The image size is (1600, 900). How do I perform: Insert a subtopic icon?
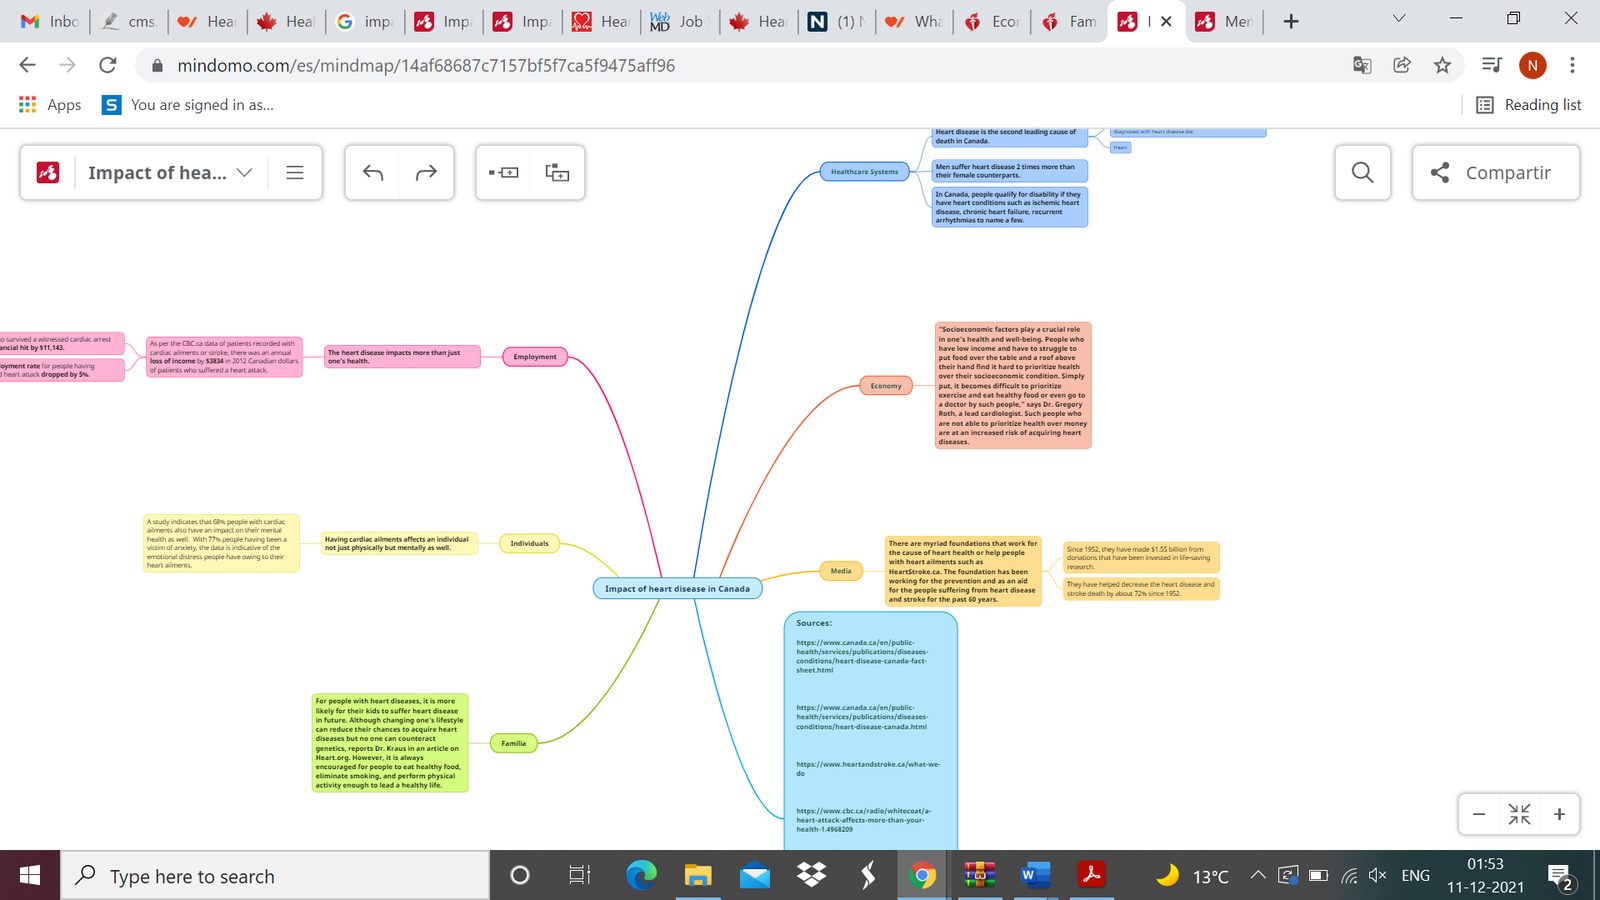point(557,173)
